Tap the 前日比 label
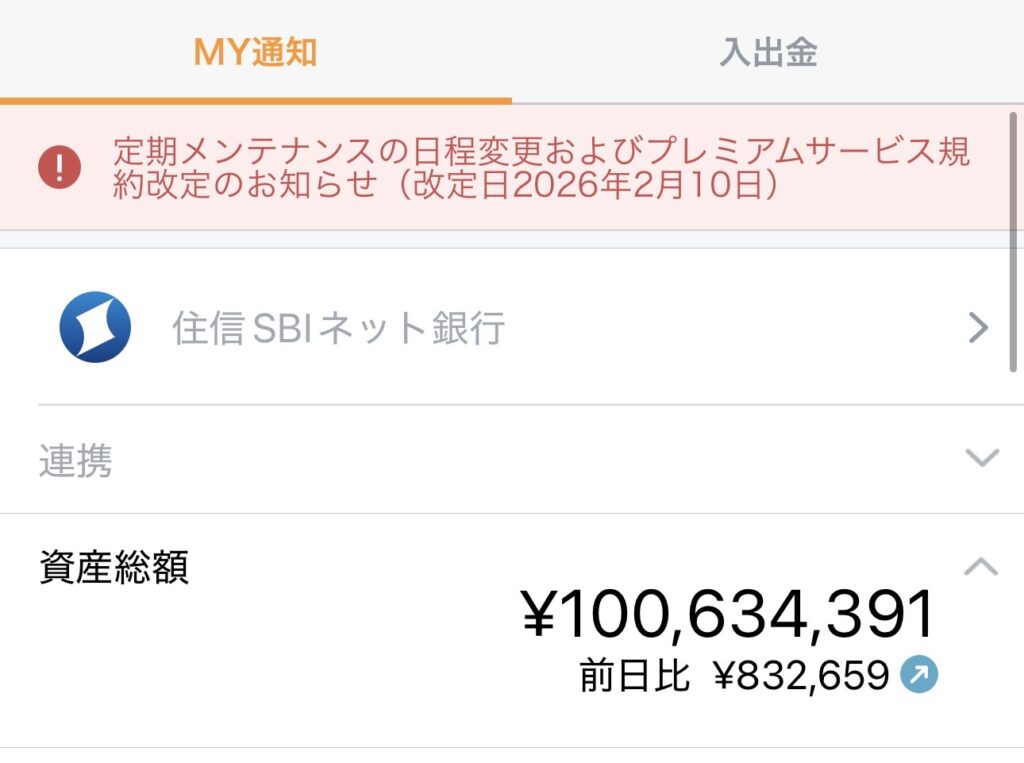 635,677
